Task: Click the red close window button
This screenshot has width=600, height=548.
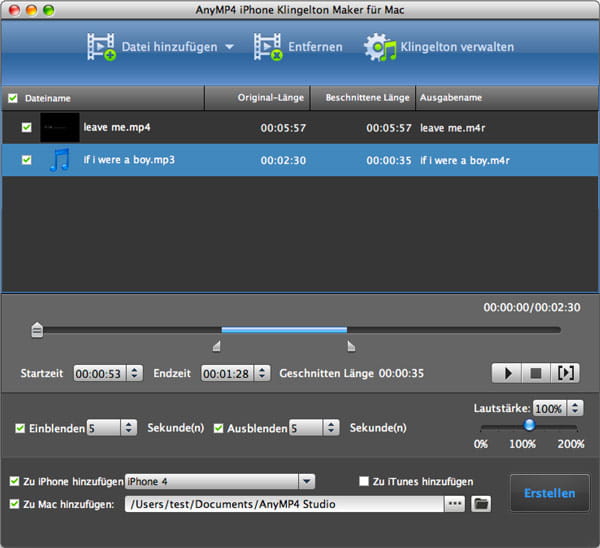Action: [x=15, y=10]
